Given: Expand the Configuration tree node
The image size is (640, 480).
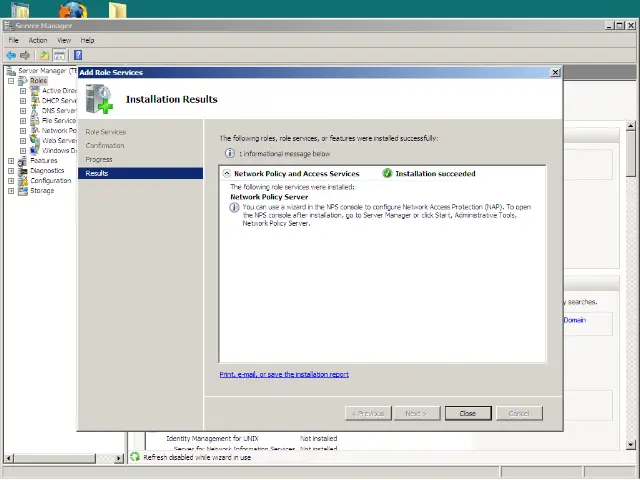Looking at the screenshot, I should coord(11,181).
